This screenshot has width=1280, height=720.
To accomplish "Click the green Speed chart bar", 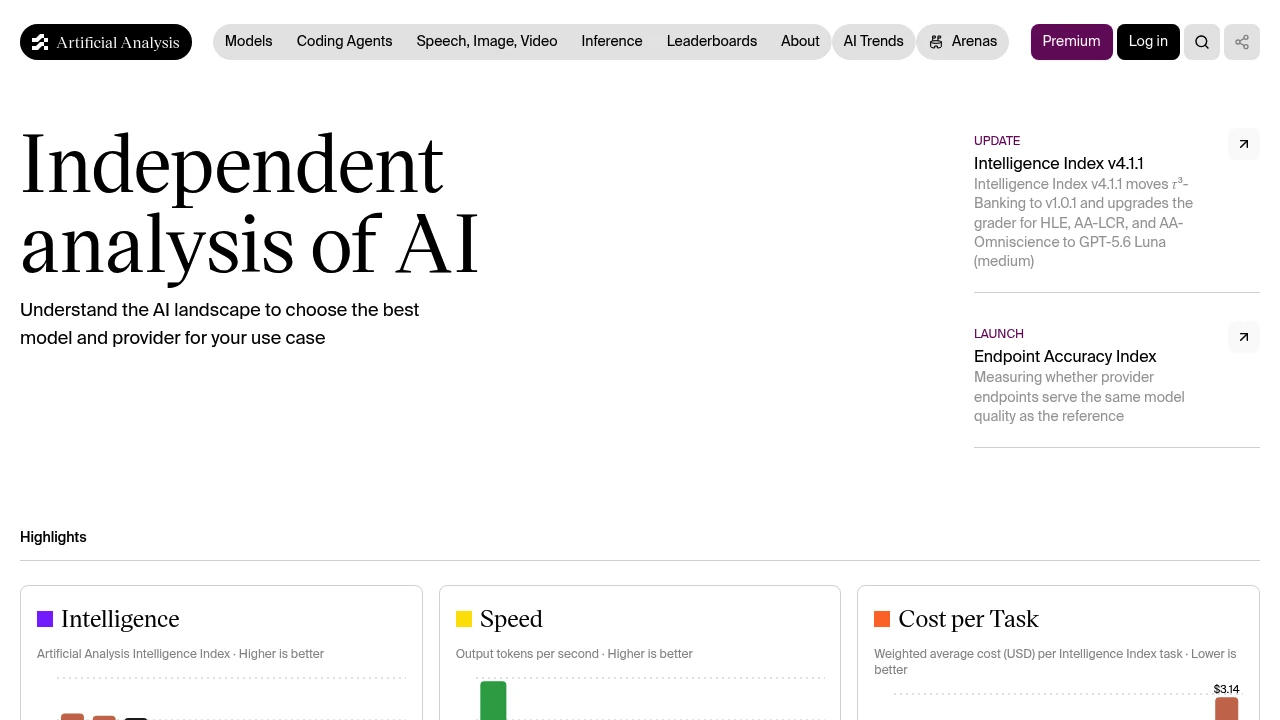I will [x=493, y=700].
